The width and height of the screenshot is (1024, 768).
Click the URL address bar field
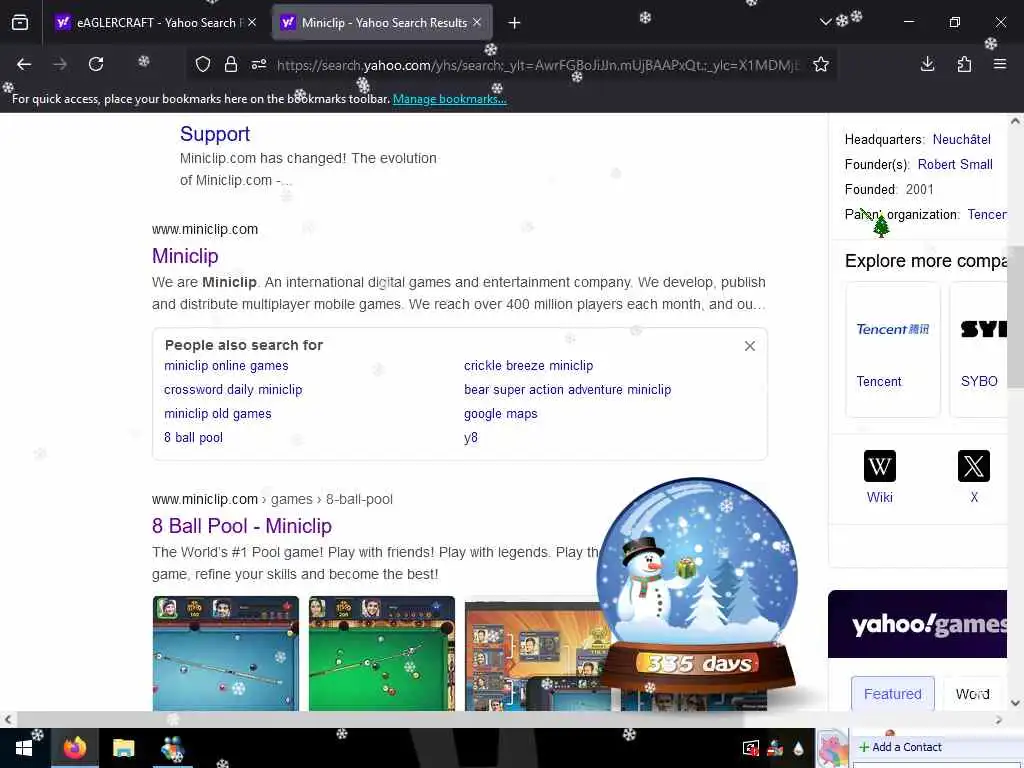click(x=536, y=65)
